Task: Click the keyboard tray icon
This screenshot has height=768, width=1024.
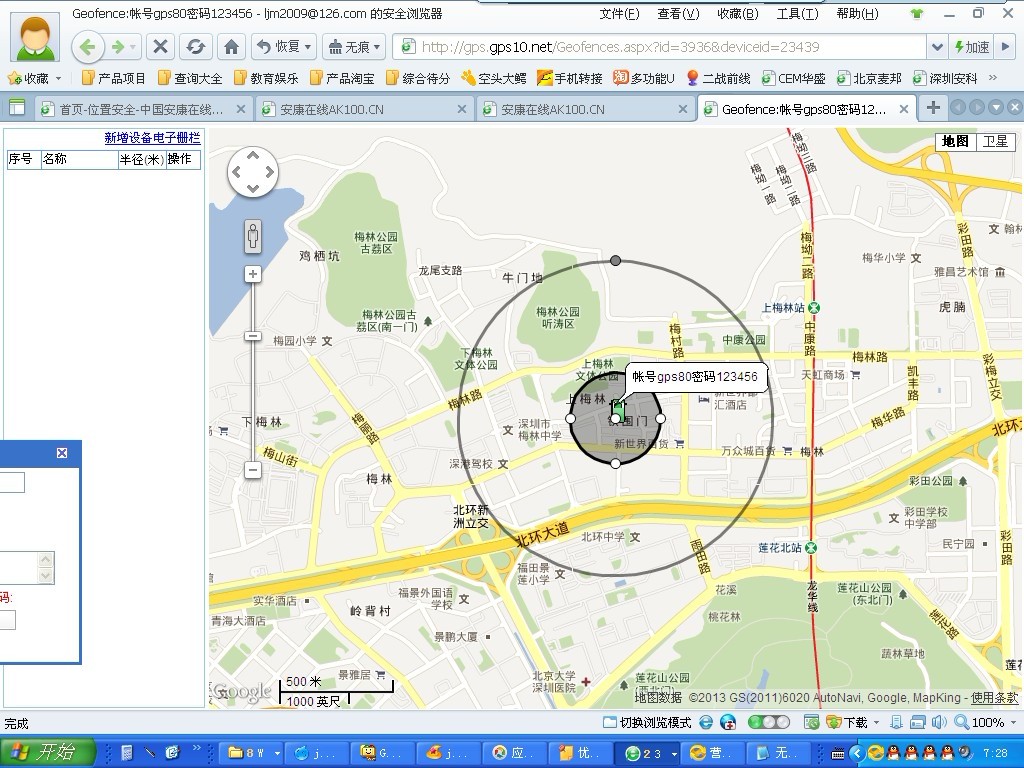Action: (x=838, y=754)
